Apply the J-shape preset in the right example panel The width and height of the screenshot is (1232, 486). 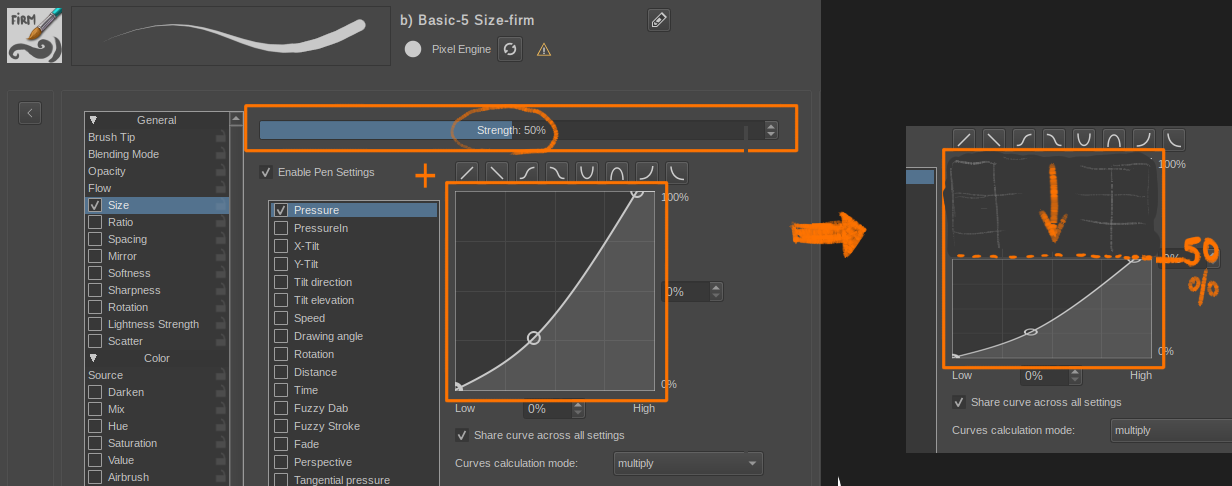(x=1144, y=138)
